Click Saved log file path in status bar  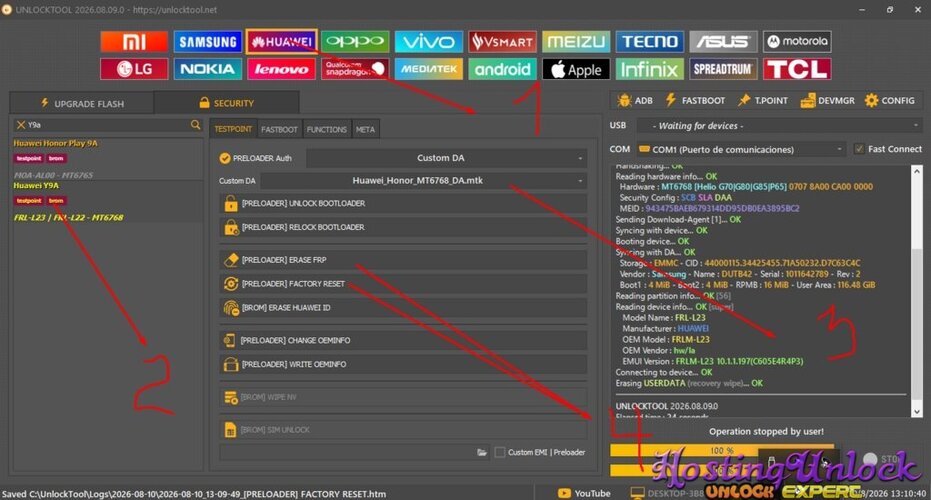pyautogui.click(x=194, y=494)
